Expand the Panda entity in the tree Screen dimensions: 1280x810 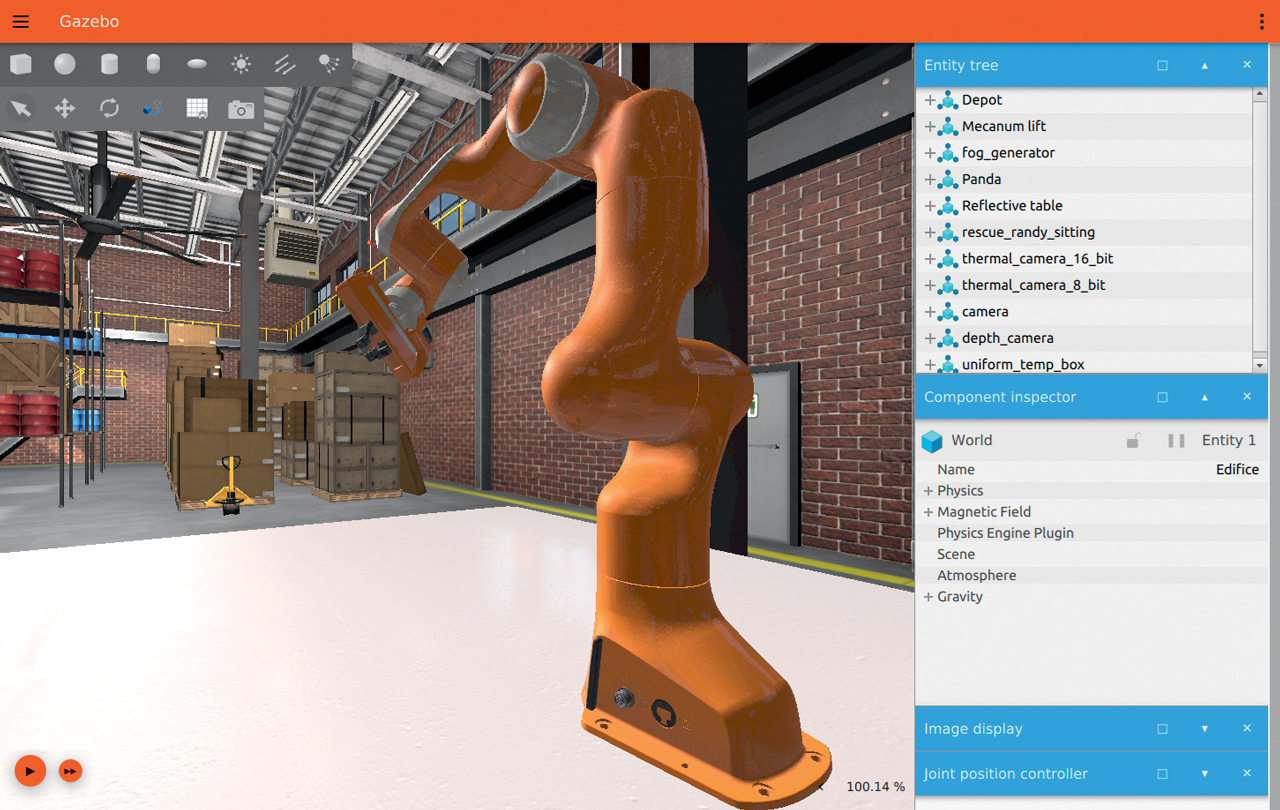[x=930, y=180]
